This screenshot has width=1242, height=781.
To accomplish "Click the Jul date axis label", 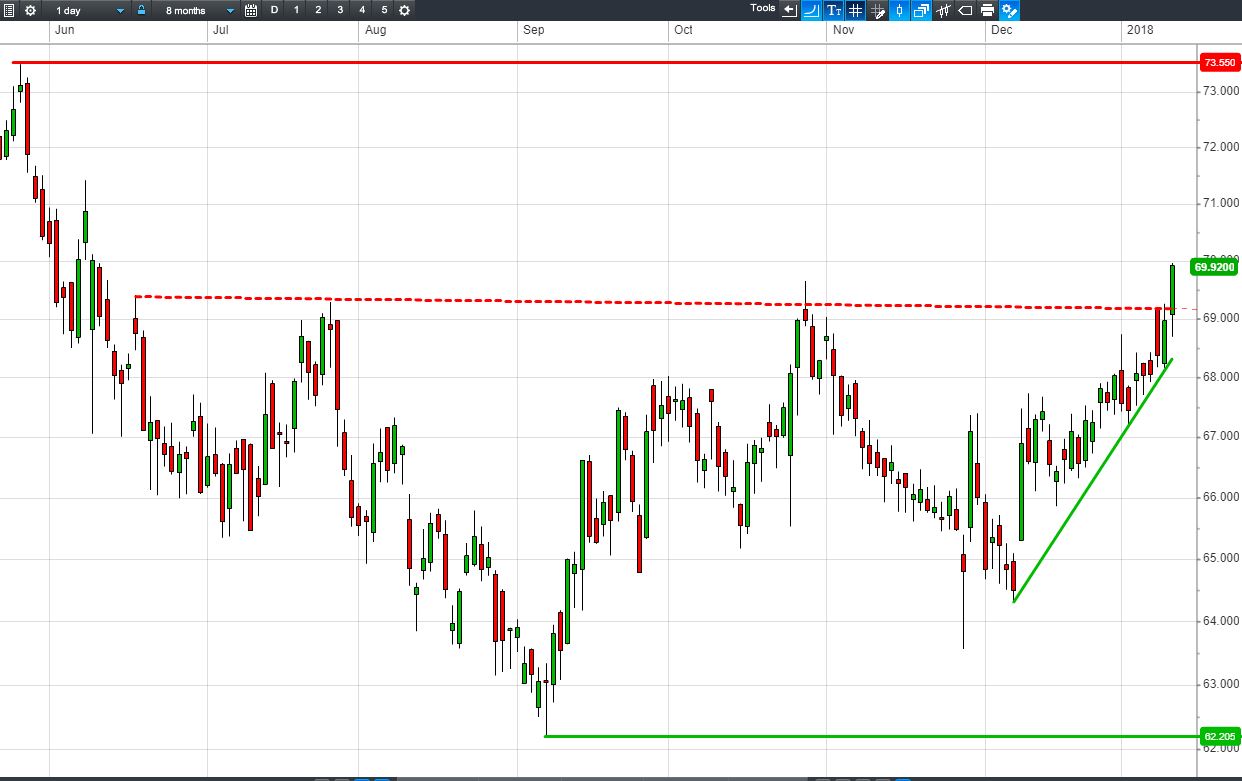I will (x=221, y=30).
